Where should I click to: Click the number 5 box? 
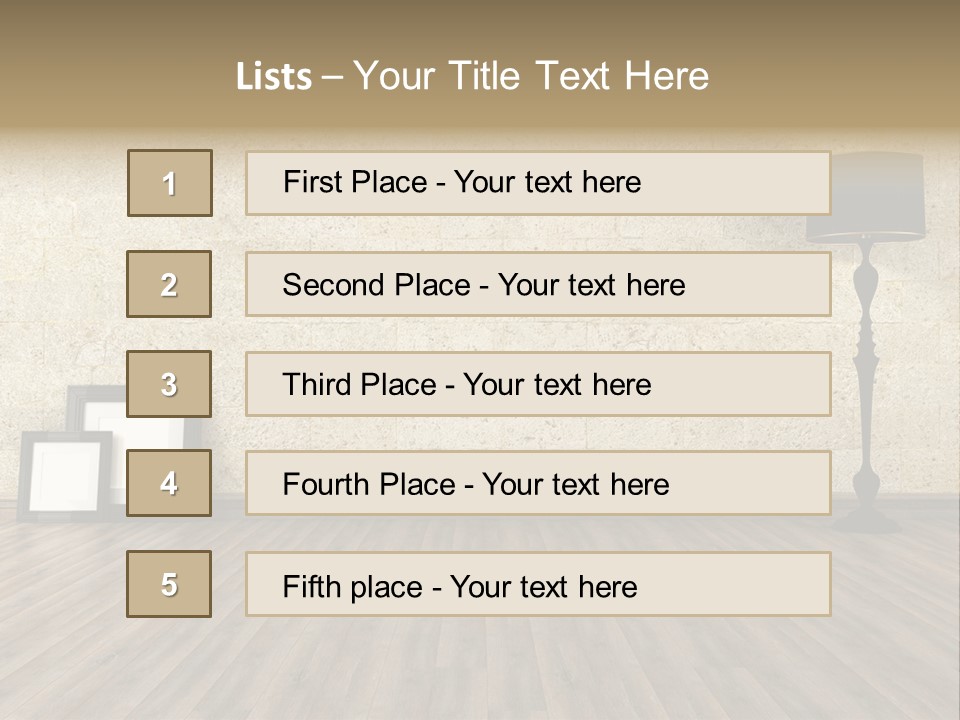click(x=169, y=584)
